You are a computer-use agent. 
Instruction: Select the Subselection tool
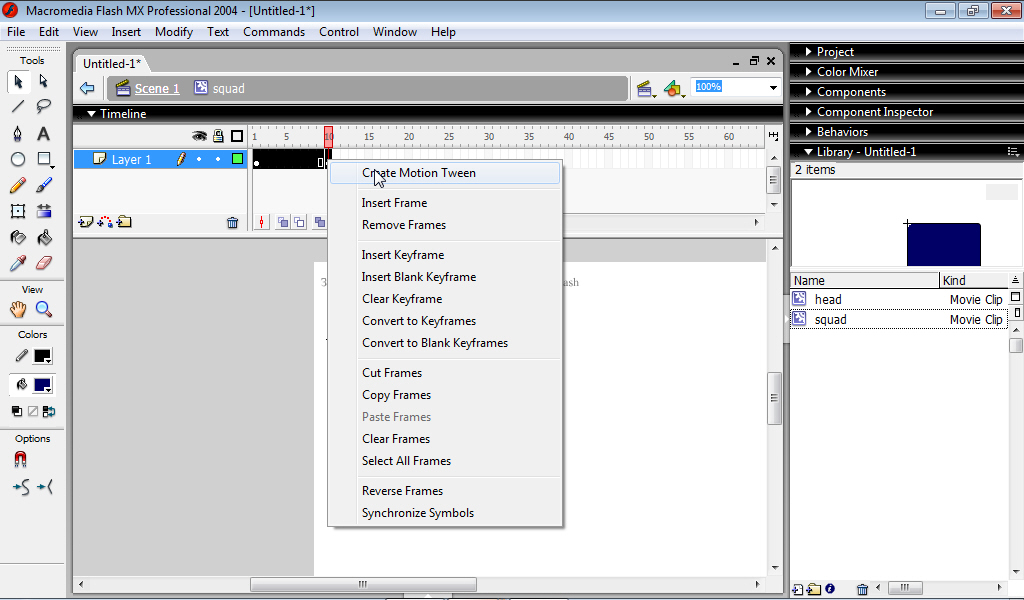point(44,81)
